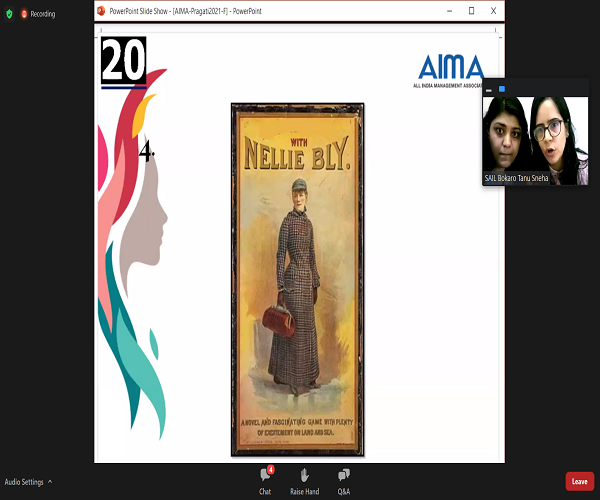Click the AIMA logo on the slide
Image resolution: width=600 pixels, height=500 pixels.
pos(451,71)
